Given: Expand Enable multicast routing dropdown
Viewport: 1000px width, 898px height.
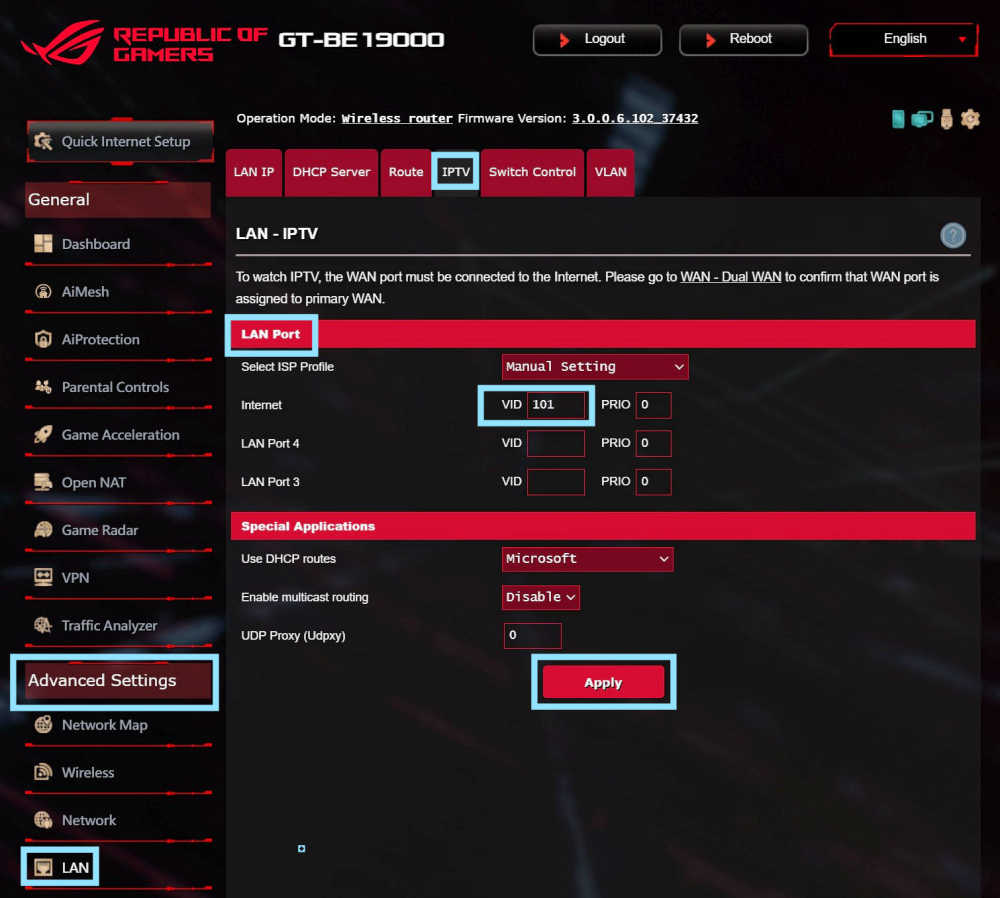Looking at the screenshot, I should point(540,597).
